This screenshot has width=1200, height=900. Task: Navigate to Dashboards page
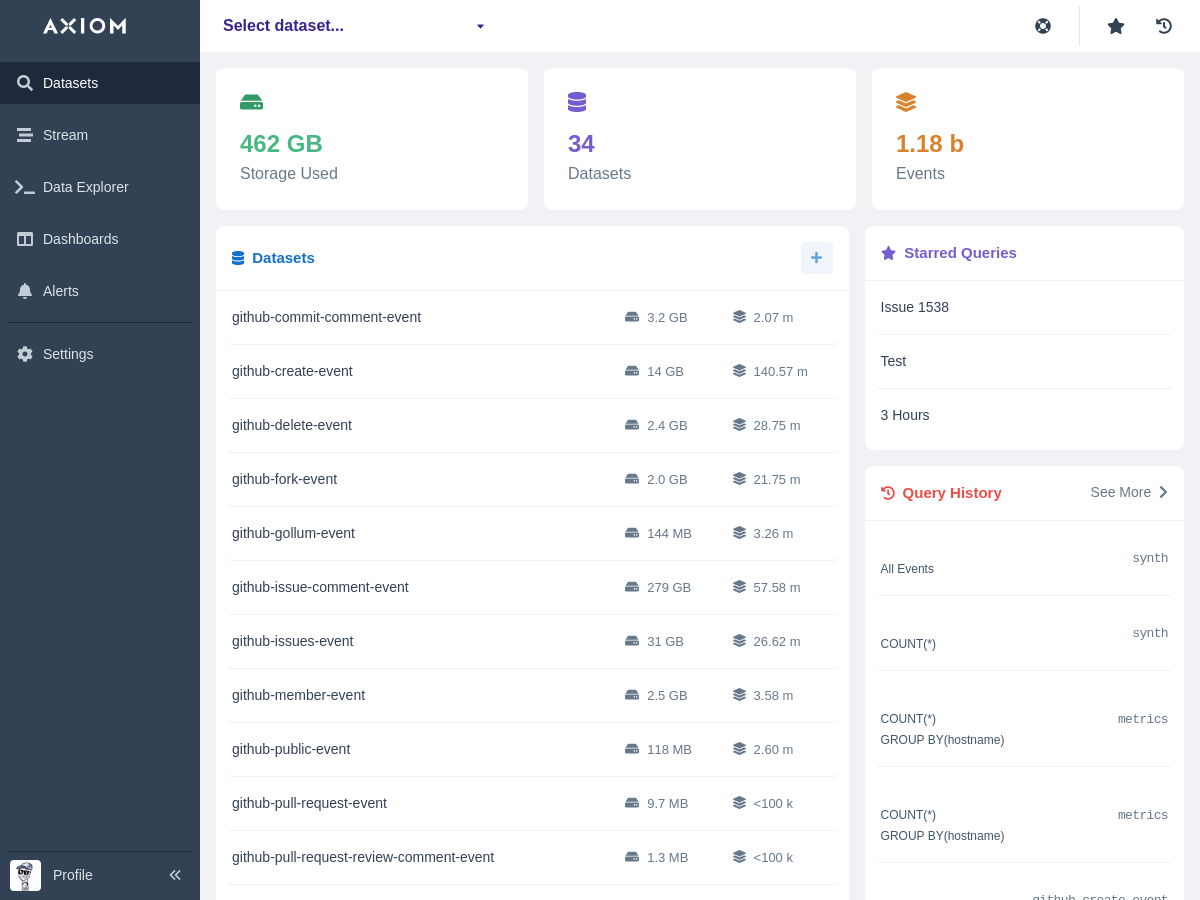[80, 239]
